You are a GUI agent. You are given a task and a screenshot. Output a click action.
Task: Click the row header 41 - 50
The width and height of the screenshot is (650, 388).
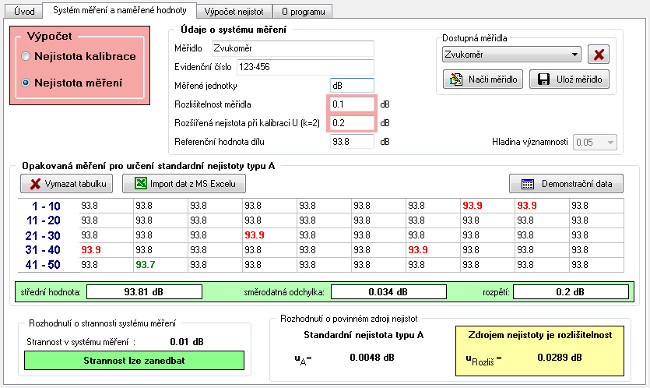click(x=43, y=264)
